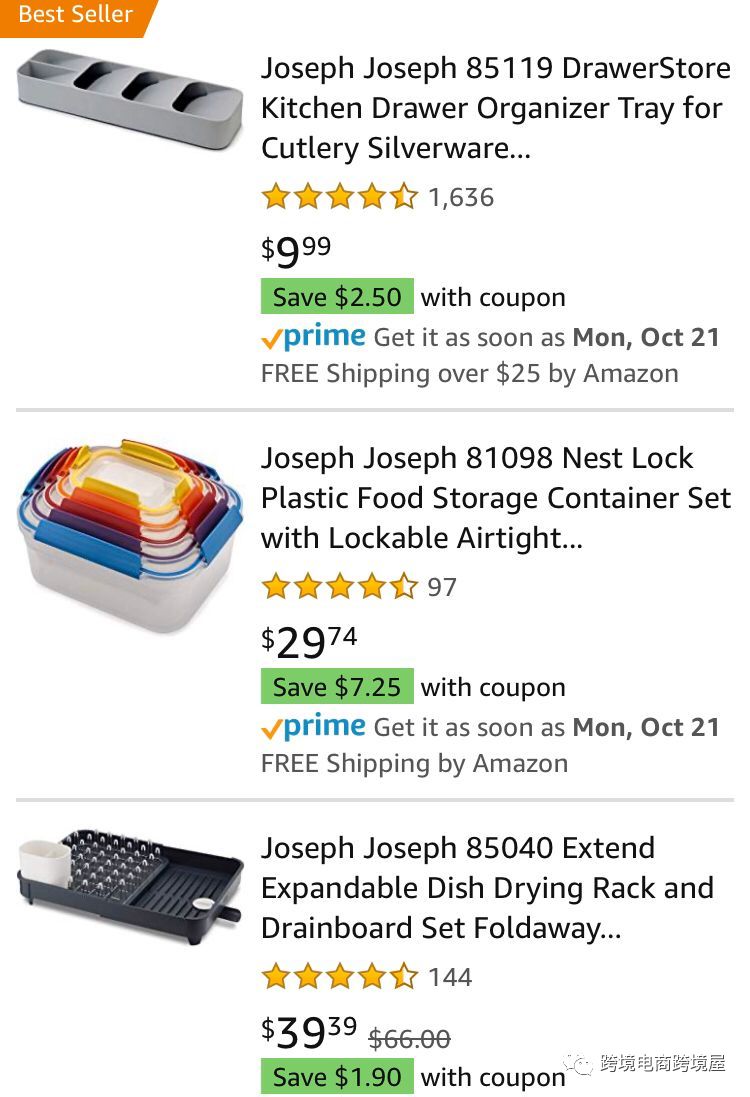This screenshot has width=750, height=1097.
Task: Open Joseph Joseph 81098 Nest Lock title link
Action: (496, 497)
